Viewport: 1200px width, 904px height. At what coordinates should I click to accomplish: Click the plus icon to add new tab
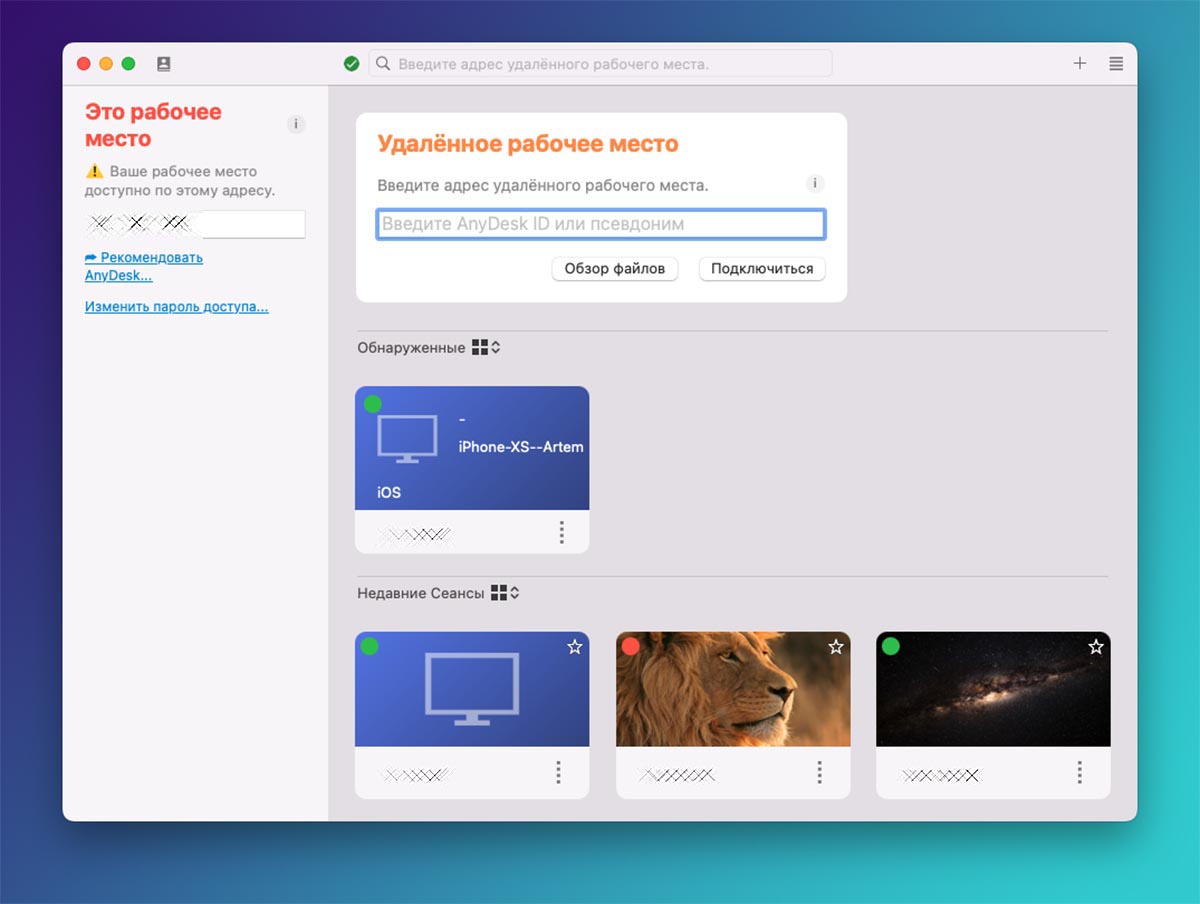pyautogui.click(x=1080, y=63)
